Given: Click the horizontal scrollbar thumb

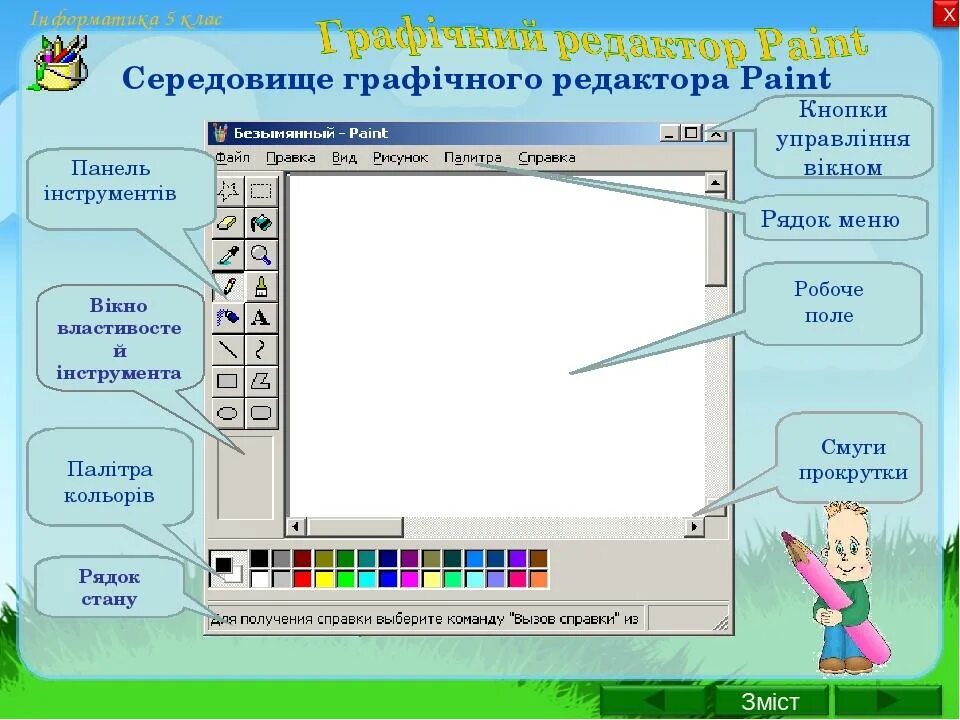Looking at the screenshot, I should click(355, 527).
